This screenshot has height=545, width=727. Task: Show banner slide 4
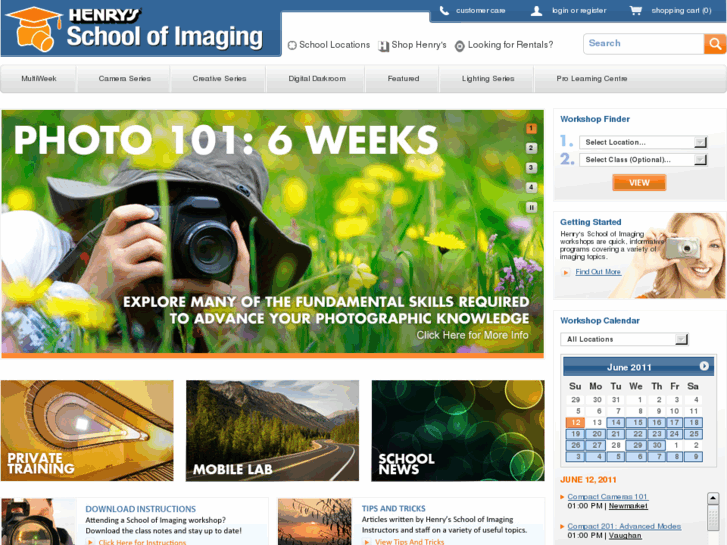click(x=531, y=187)
